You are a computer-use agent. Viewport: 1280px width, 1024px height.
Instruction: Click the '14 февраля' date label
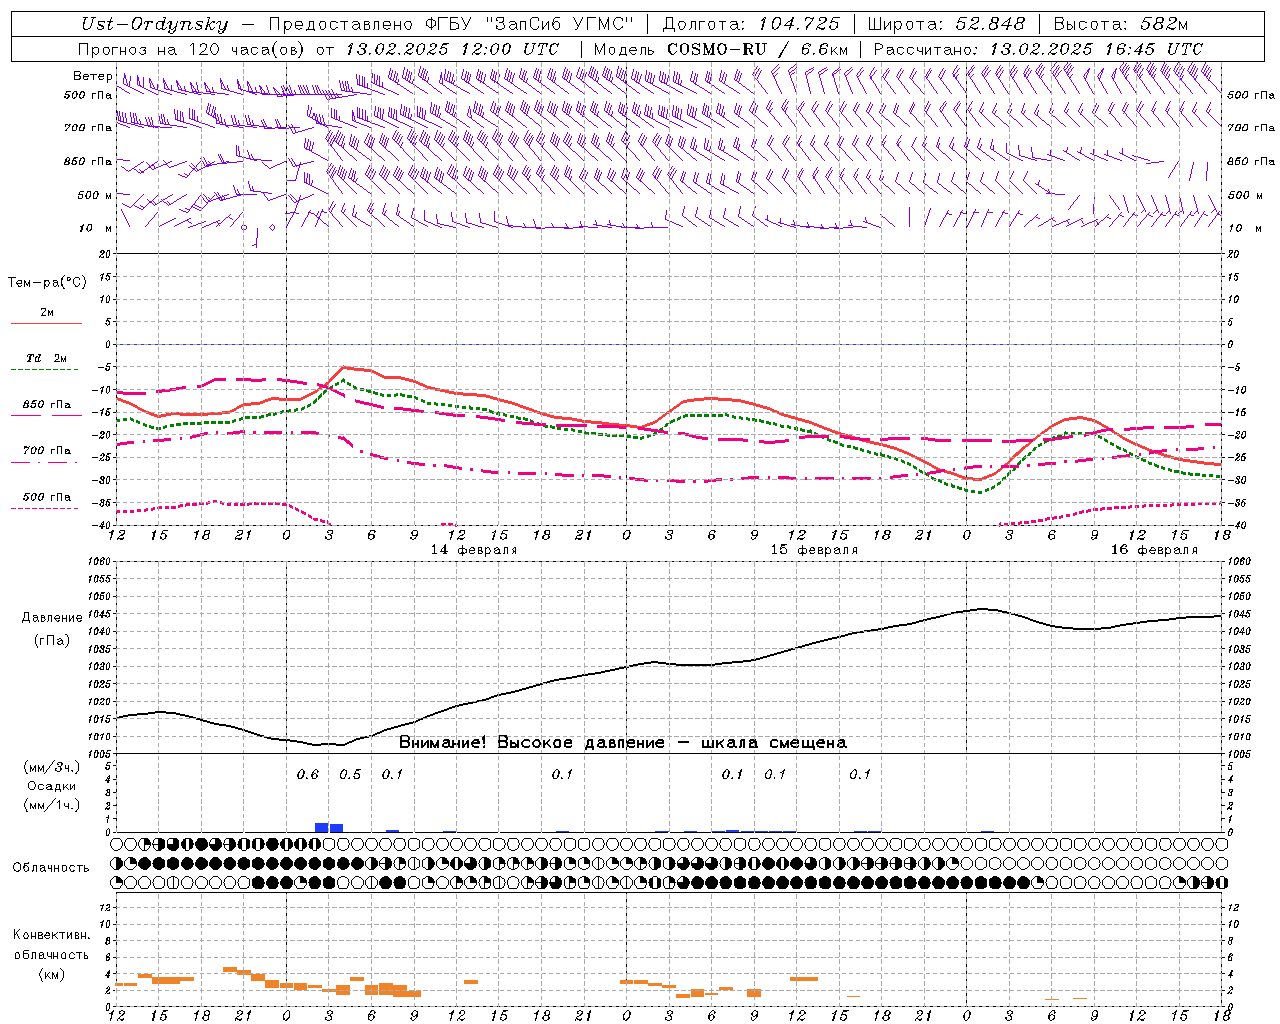[474, 550]
